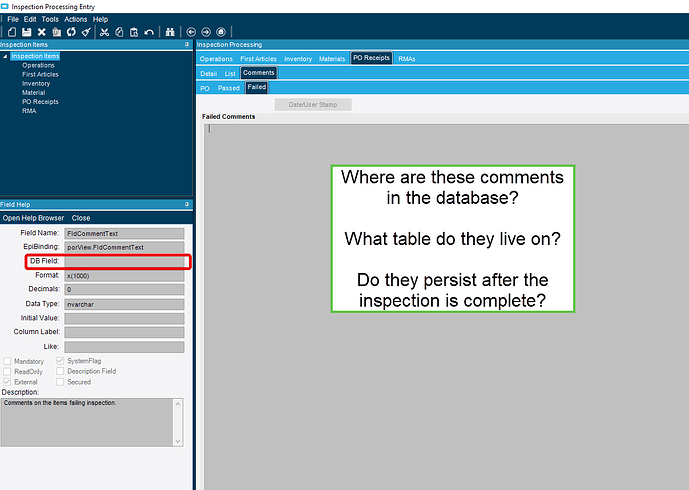Open the PO comments tab
This screenshot has width=689, height=490.
click(x=205, y=88)
